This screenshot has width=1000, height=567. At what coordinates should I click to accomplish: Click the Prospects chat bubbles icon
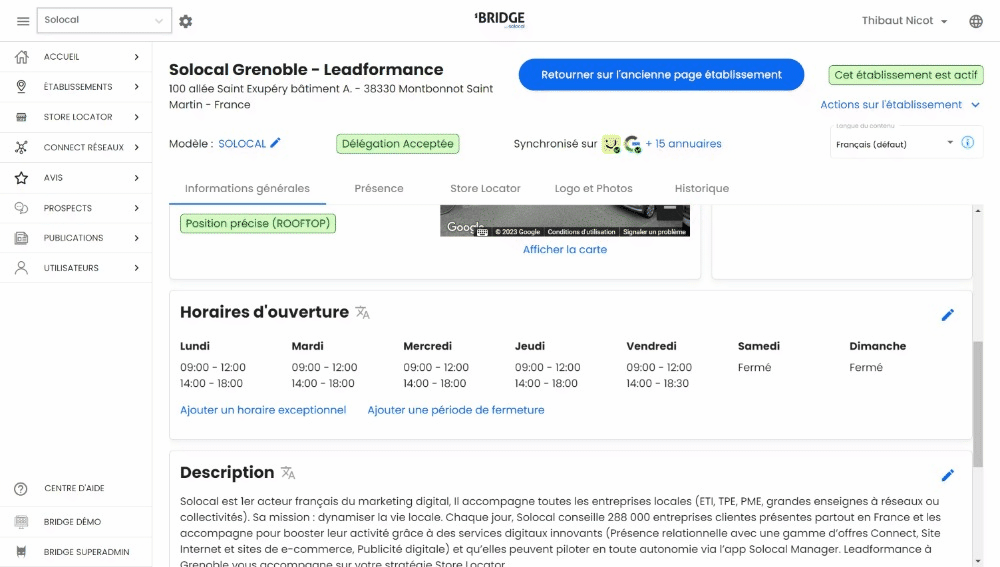(x=21, y=208)
